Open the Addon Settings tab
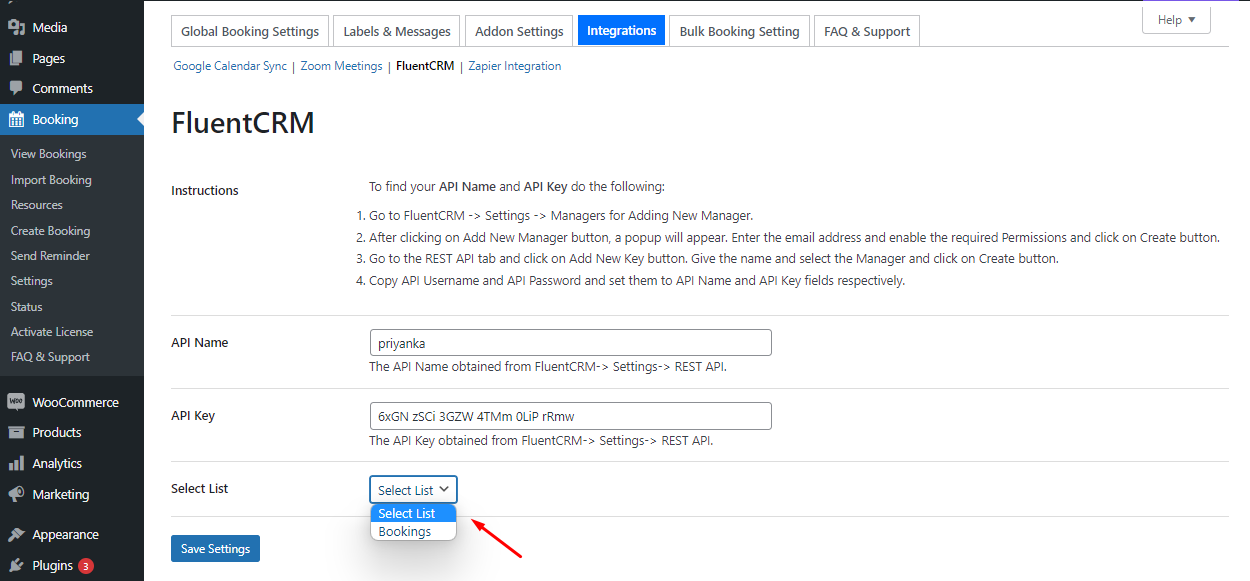1250x581 pixels. [x=519, y=31]
